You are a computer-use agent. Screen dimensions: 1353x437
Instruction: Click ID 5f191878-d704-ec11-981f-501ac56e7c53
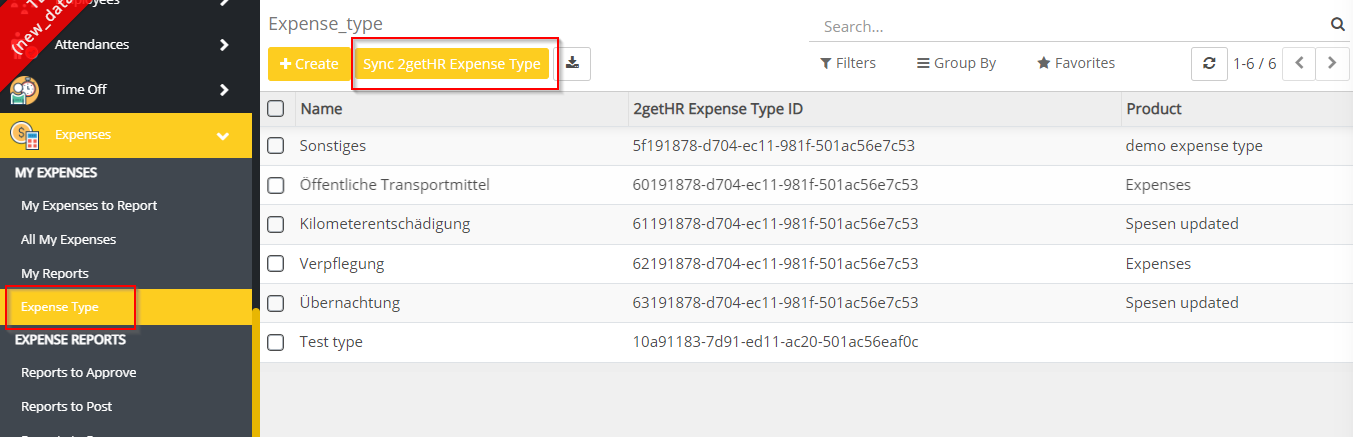pos(776,146)
